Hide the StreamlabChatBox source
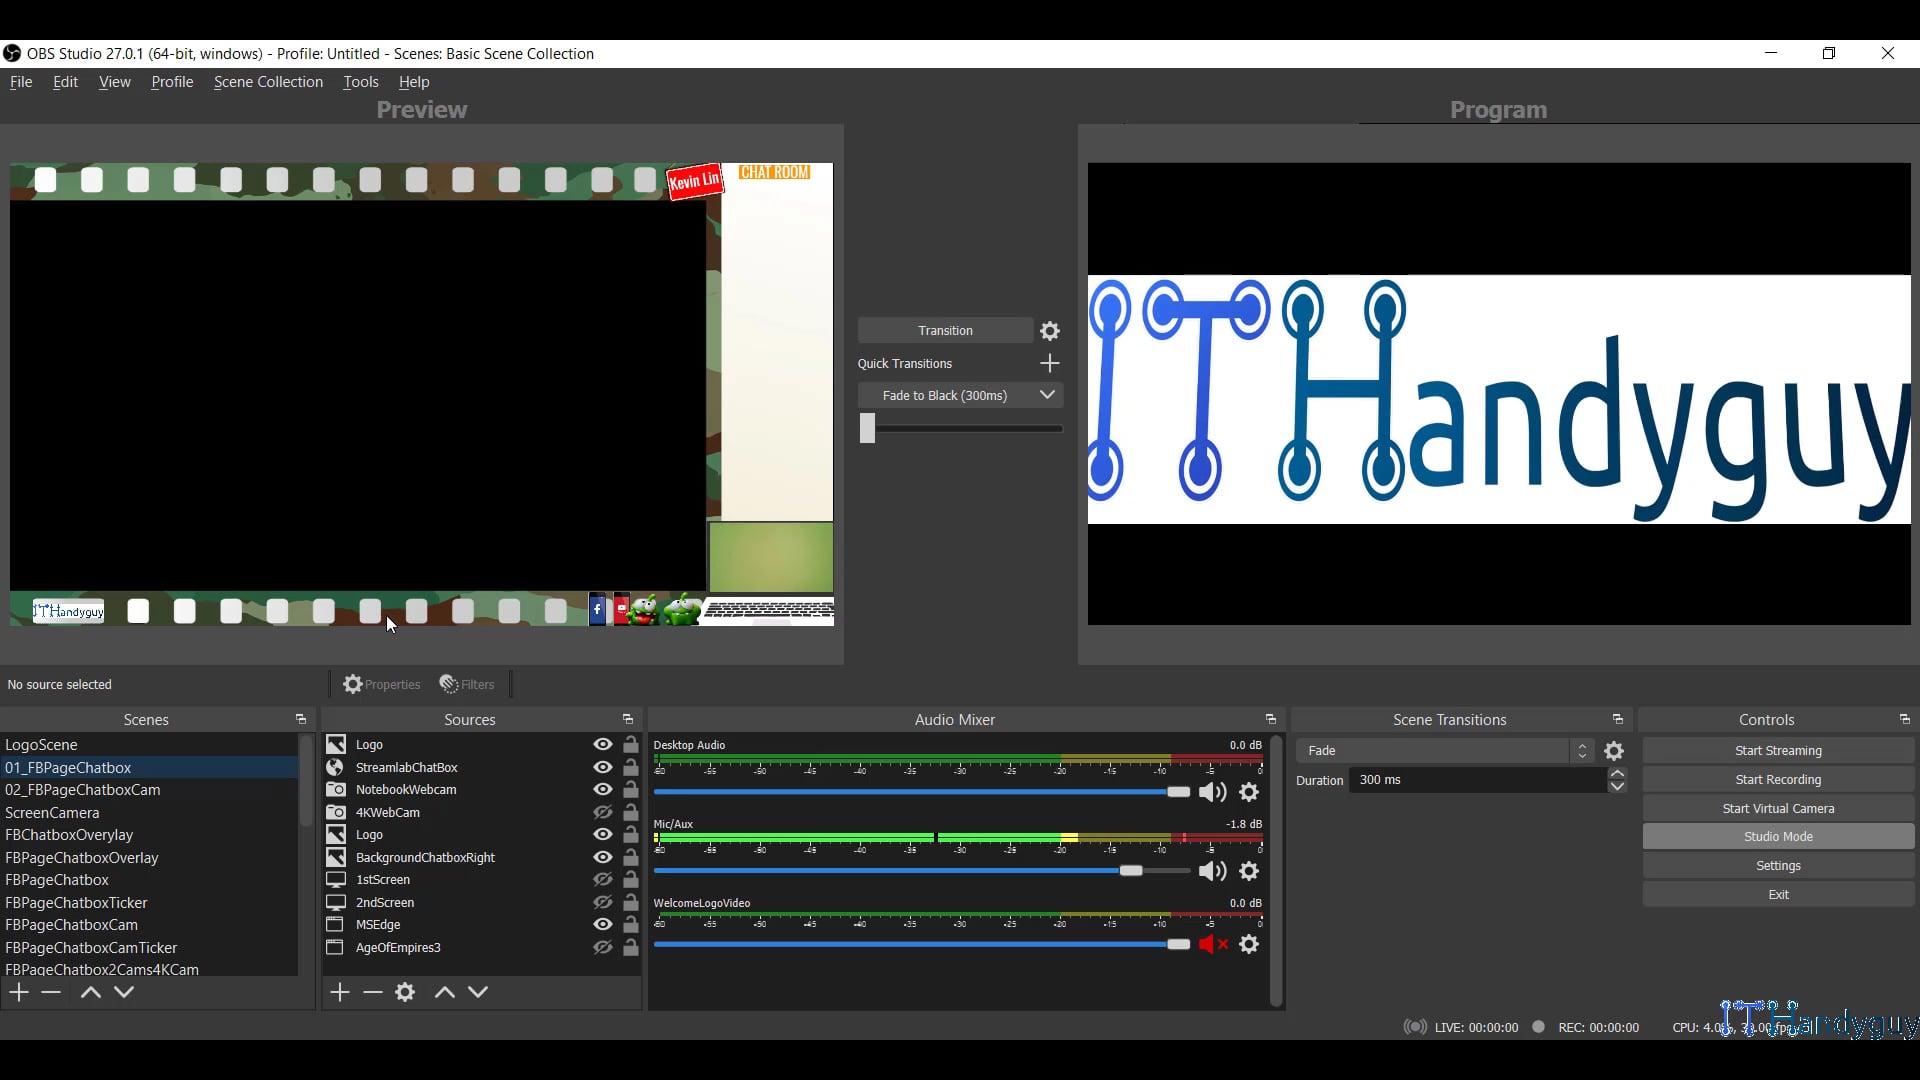The height and width of the screenshot is (1080, 1920). [x=602, y=768]
